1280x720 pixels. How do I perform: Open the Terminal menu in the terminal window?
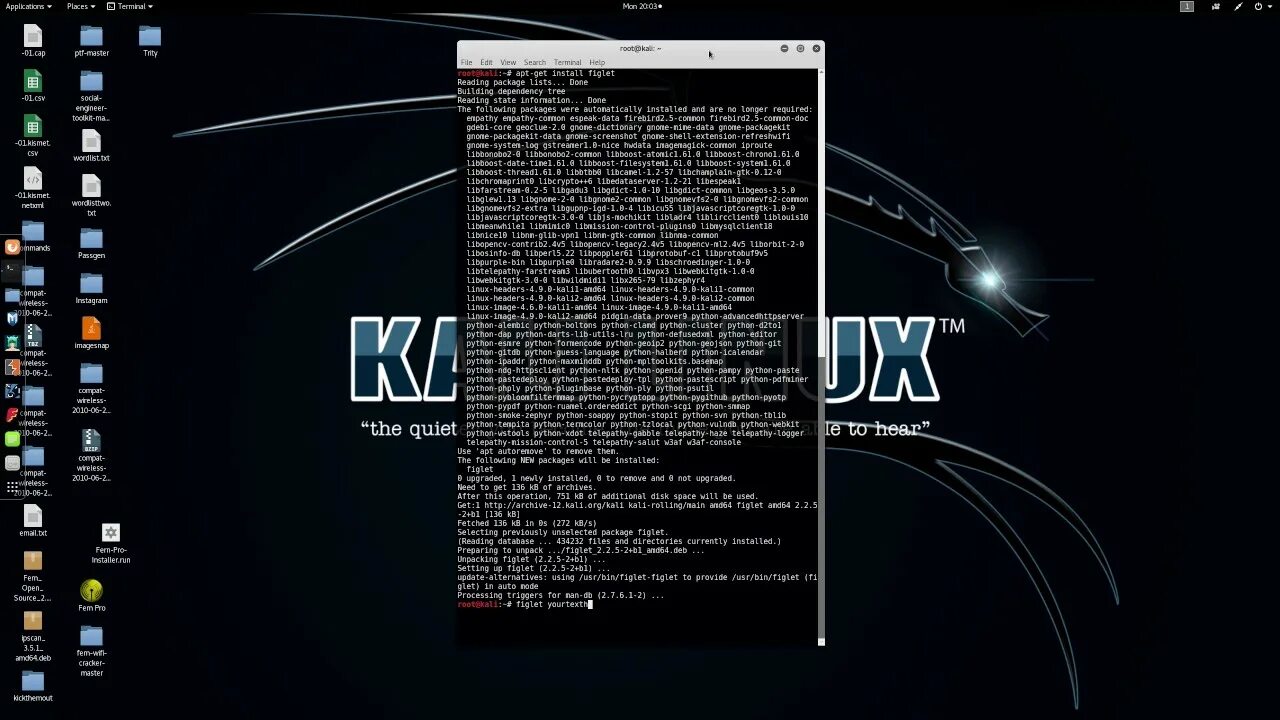tap(567, 62)
